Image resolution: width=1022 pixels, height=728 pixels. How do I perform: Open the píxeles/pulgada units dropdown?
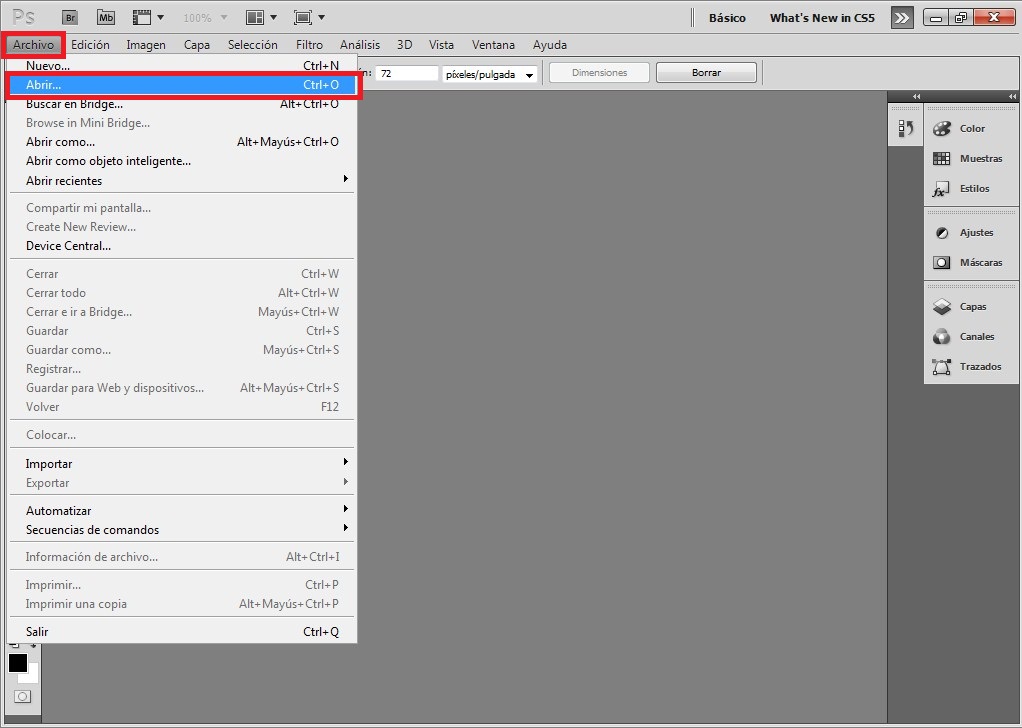pos(489,74)
